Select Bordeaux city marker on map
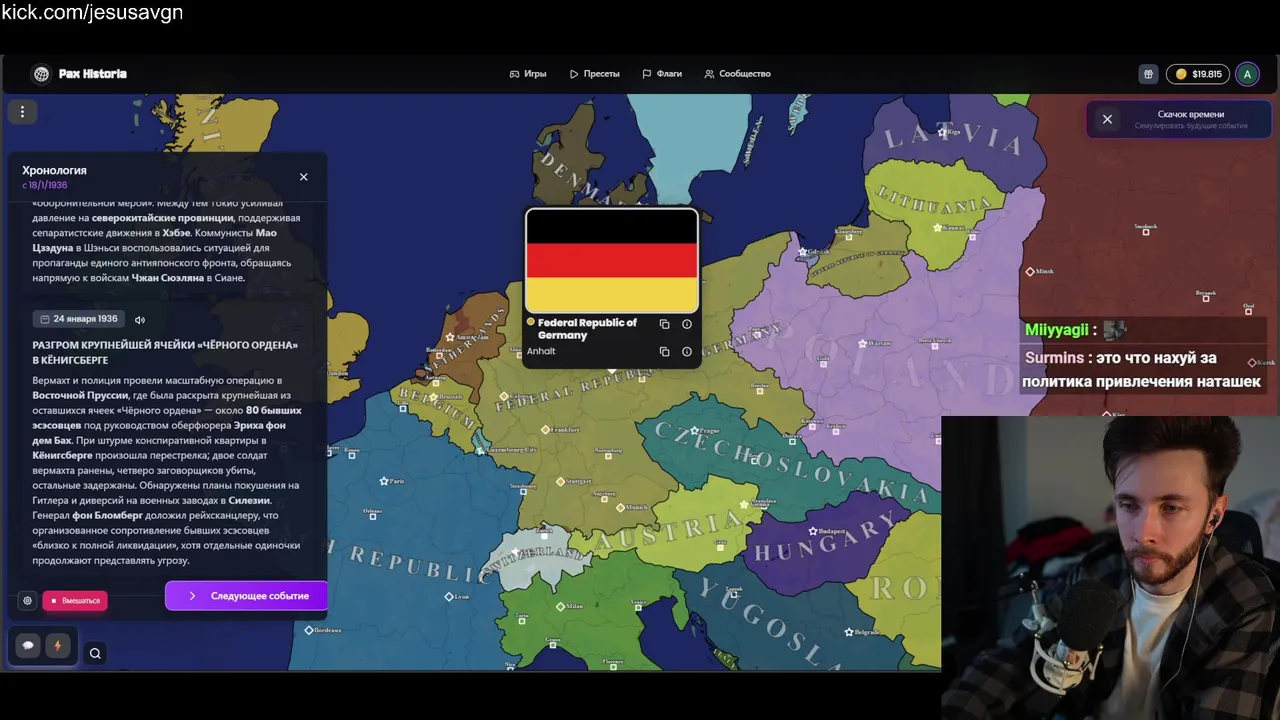This screenshot has height=720, width=1280. [309, 630]
